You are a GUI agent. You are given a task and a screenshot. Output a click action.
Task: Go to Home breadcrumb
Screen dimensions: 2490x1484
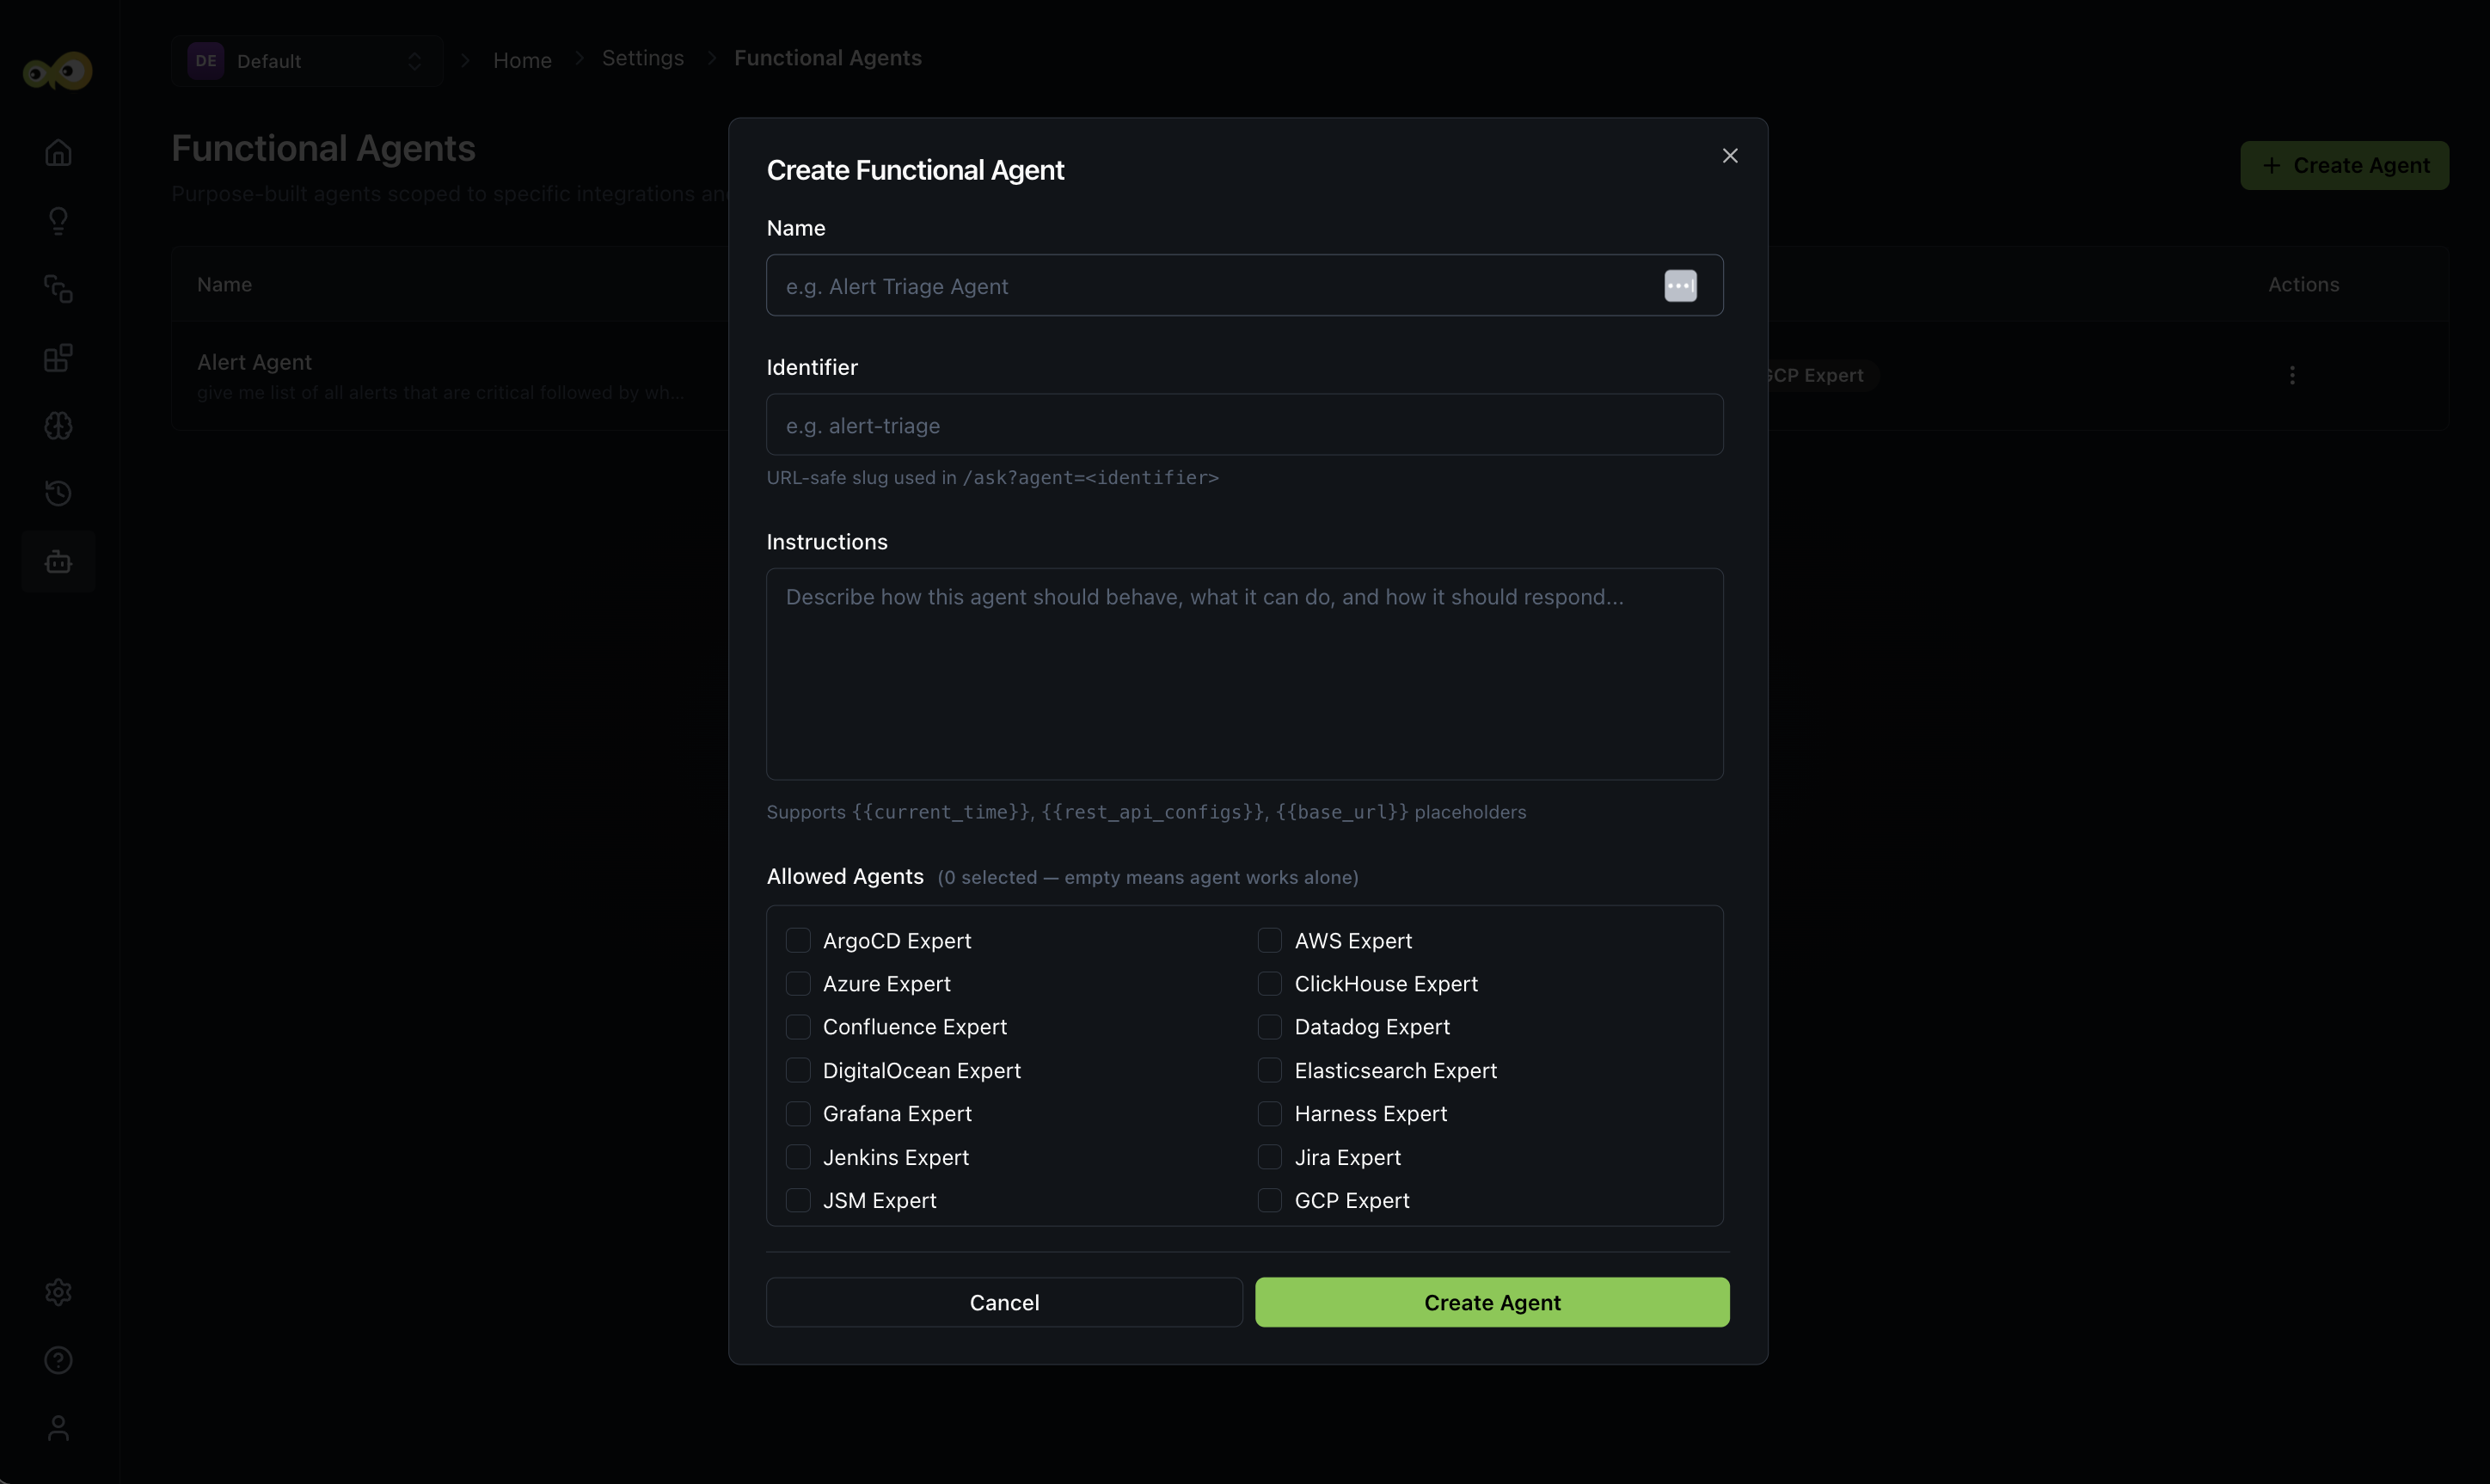(522, 61)
